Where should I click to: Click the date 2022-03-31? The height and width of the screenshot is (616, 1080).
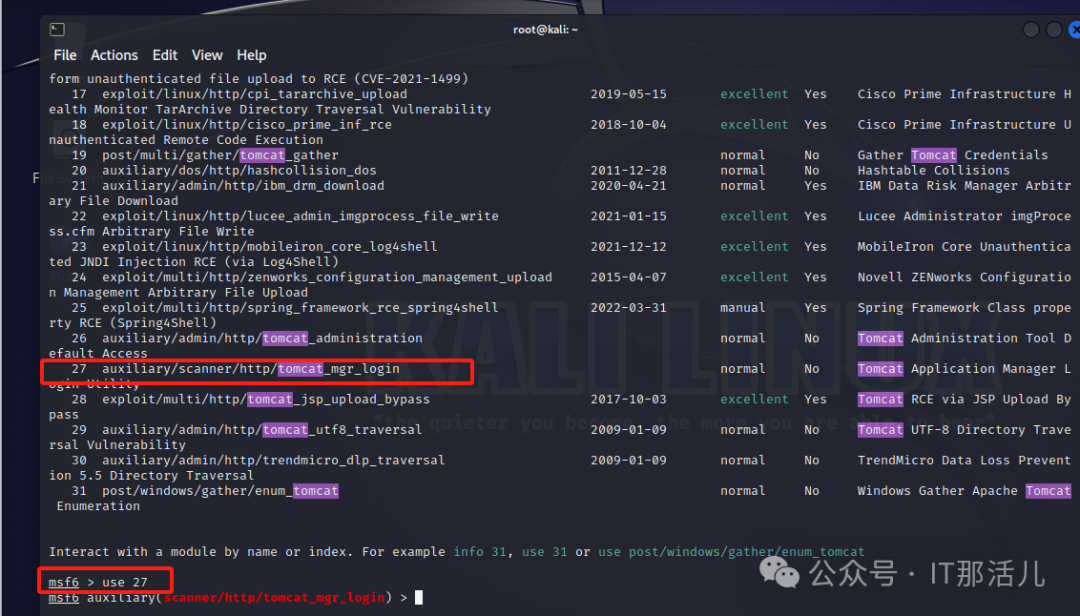coord(628,307)
